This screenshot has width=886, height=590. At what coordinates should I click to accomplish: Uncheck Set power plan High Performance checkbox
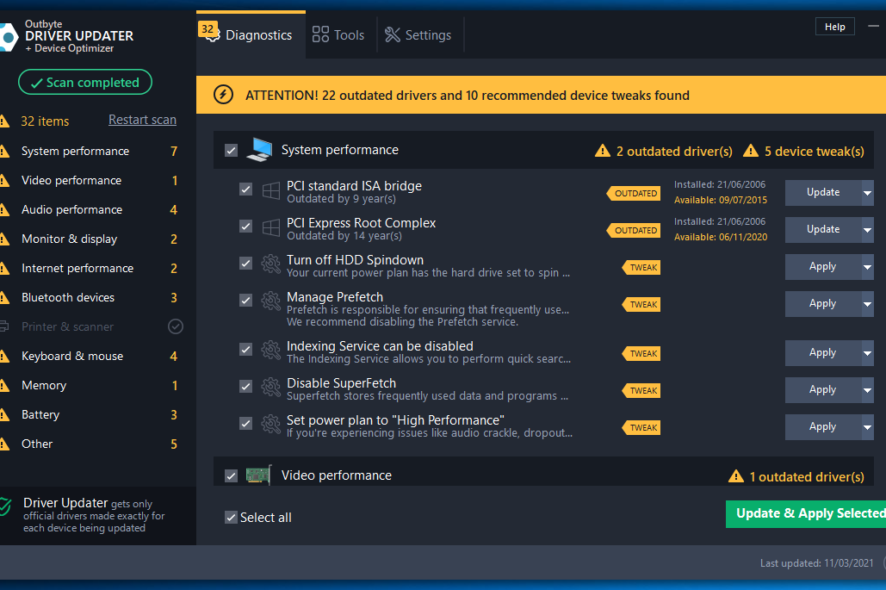(246, 424)
